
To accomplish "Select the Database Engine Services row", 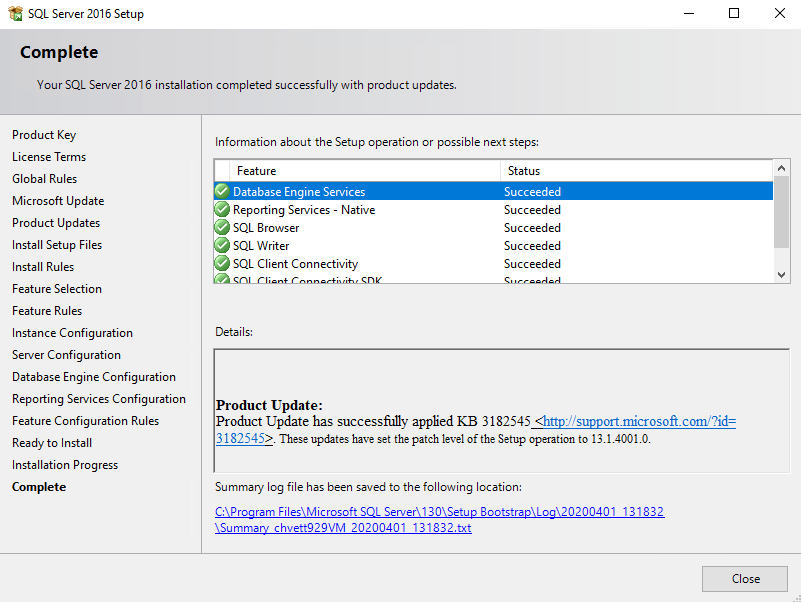I will 400,191.
